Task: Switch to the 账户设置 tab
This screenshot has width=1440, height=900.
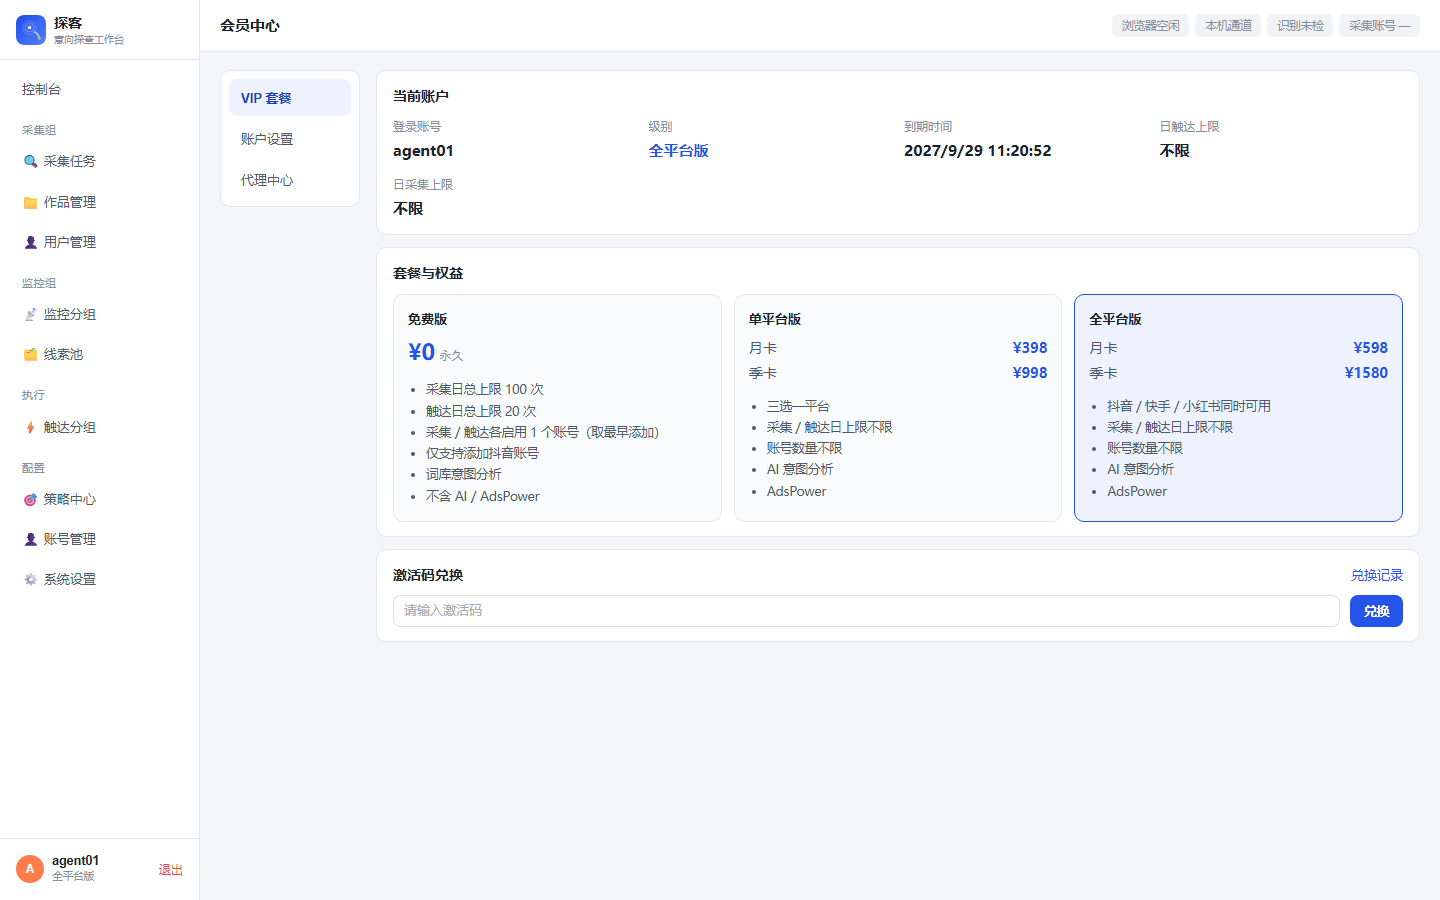Action: coord(290,139)
